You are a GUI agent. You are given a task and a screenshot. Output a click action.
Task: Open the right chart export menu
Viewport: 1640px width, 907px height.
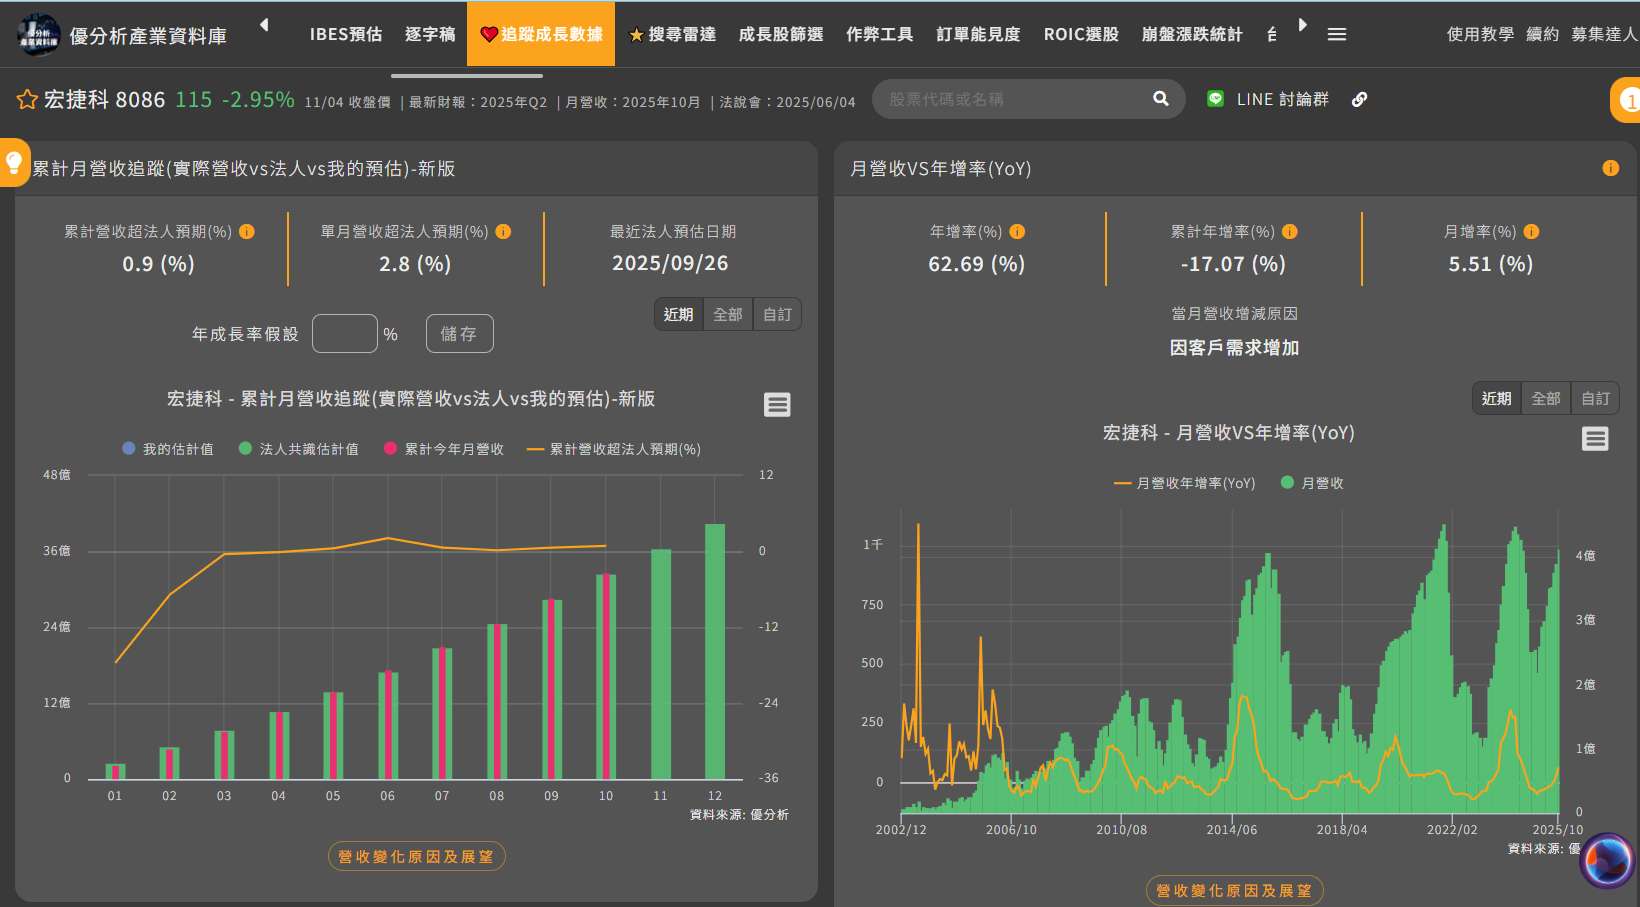pos(1595,439)
